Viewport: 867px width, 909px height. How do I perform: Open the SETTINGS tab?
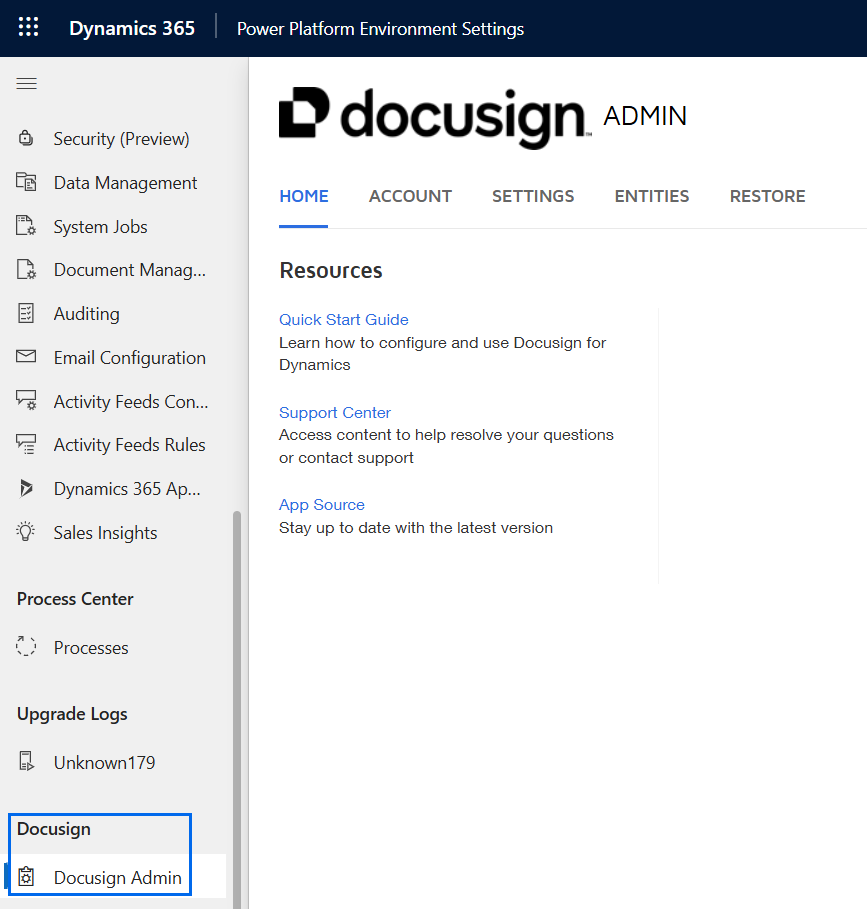(x=533, y=197)
